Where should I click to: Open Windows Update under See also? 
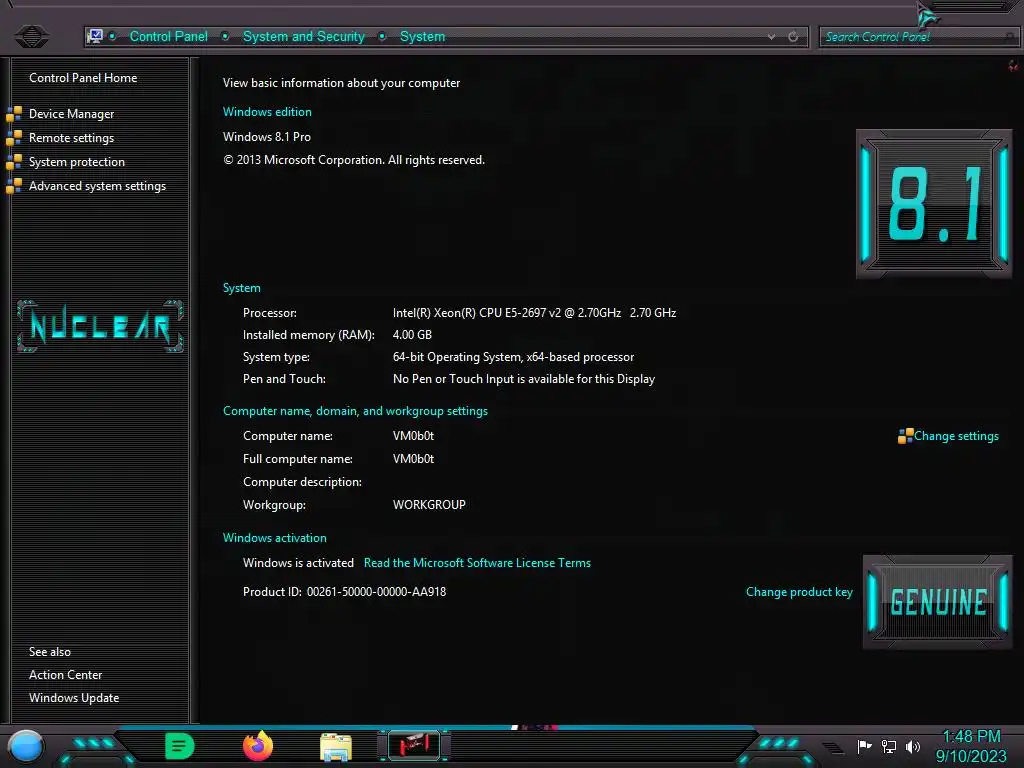click(x=74, y=697)
